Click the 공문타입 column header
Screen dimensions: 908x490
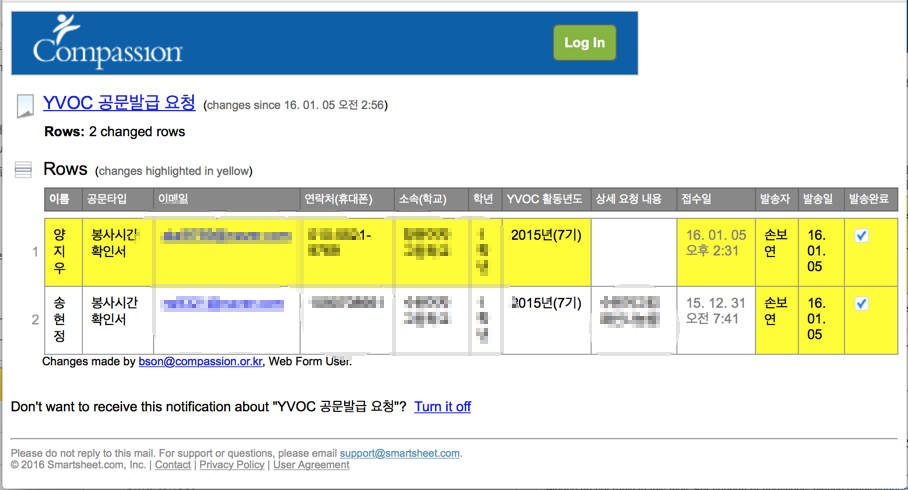pos(118,199)
